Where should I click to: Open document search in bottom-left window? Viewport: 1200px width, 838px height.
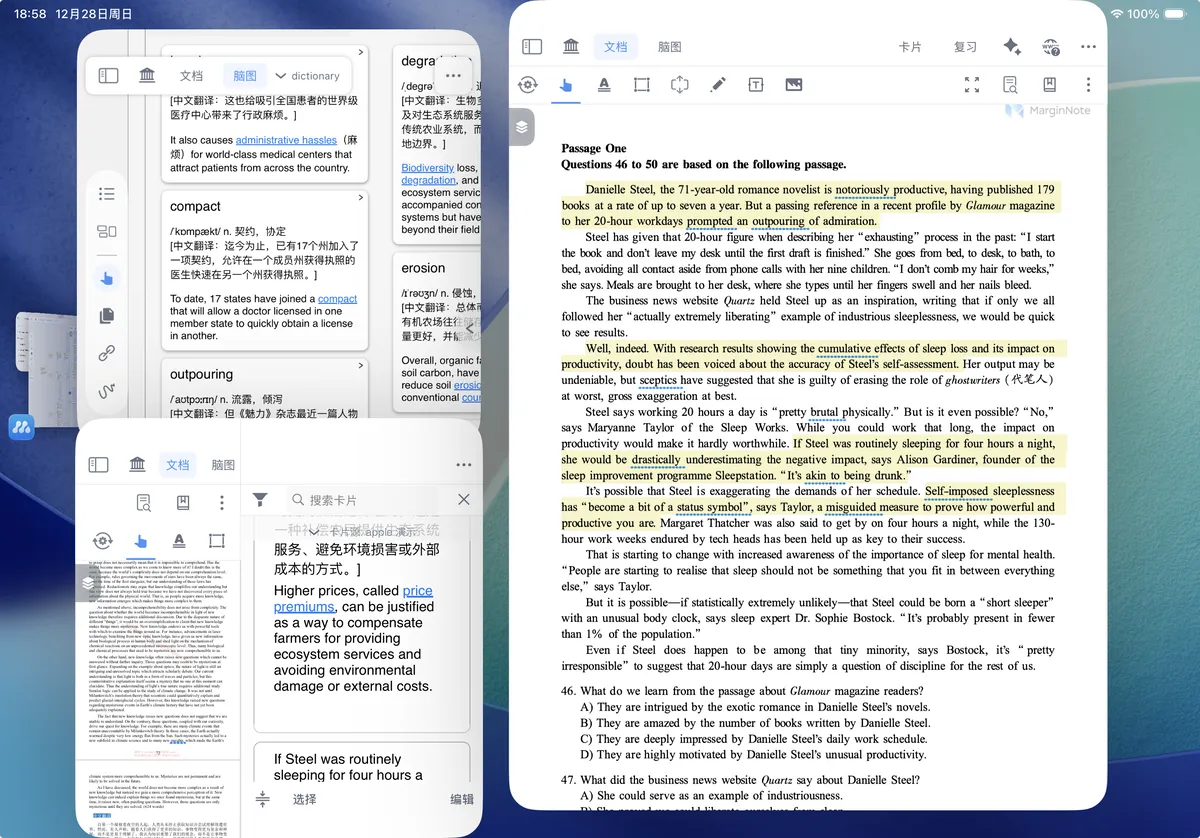[144, 502]
